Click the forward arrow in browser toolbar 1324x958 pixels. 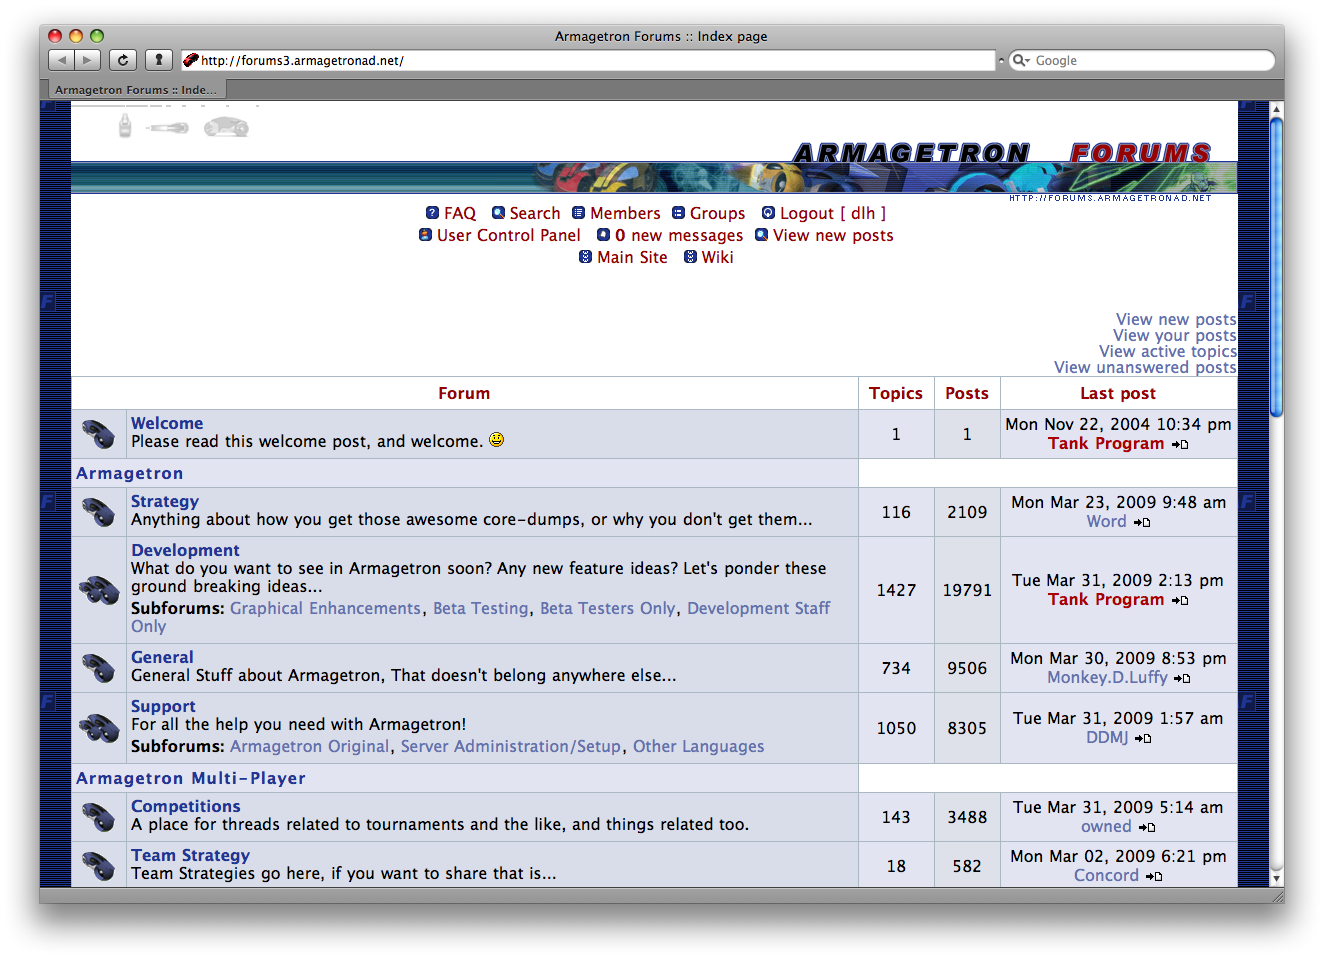(88, 60)
